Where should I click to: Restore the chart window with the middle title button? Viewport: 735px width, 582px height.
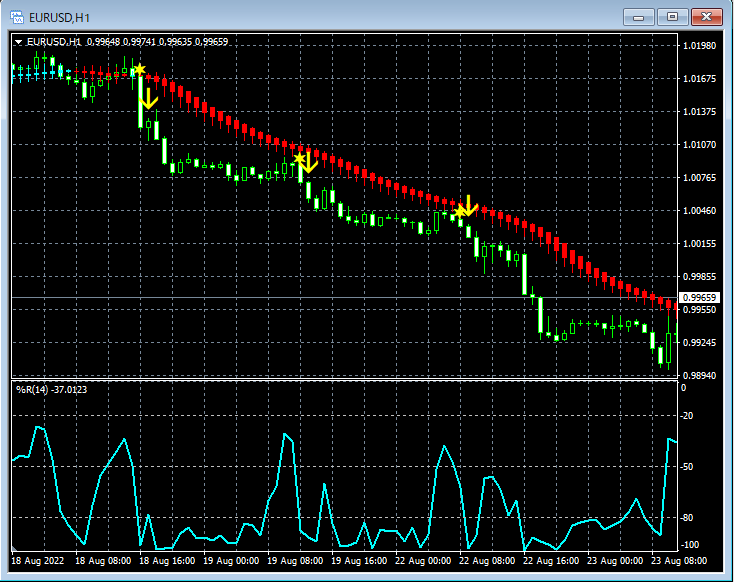point(672,17)
